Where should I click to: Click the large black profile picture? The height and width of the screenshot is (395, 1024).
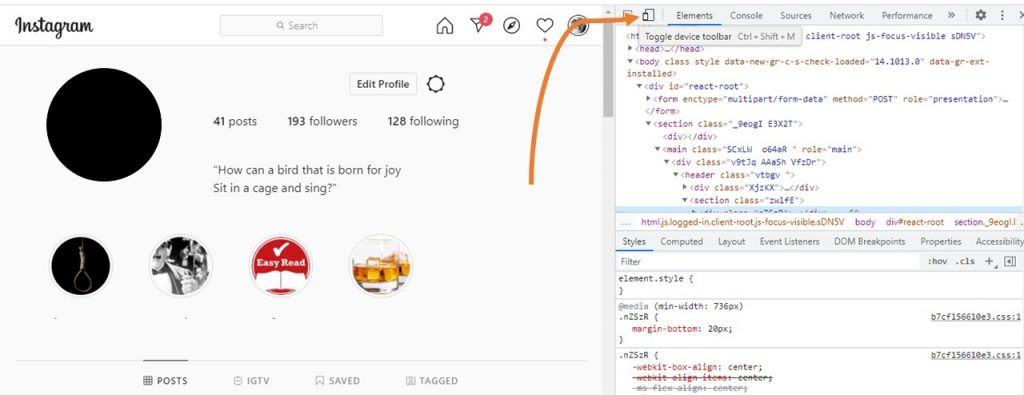point(104,125)
